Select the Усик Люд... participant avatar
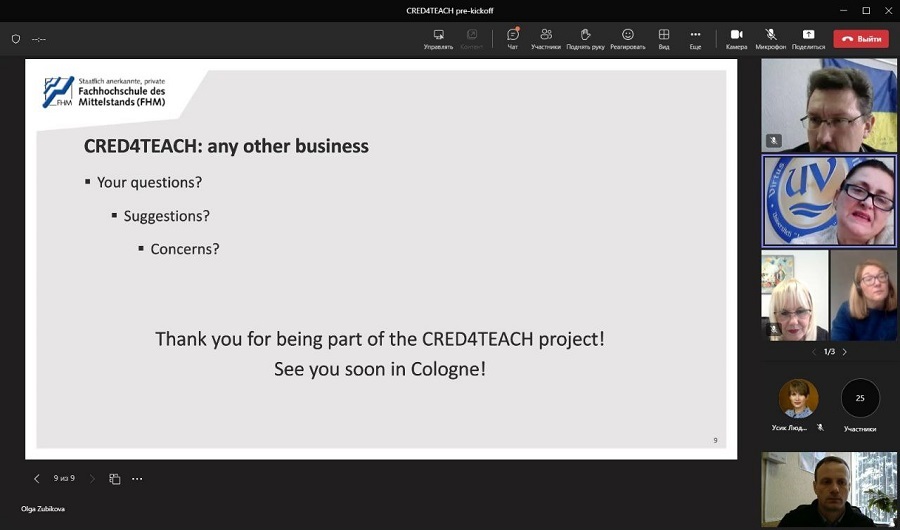Screen dimensions: 900x530 798,399
